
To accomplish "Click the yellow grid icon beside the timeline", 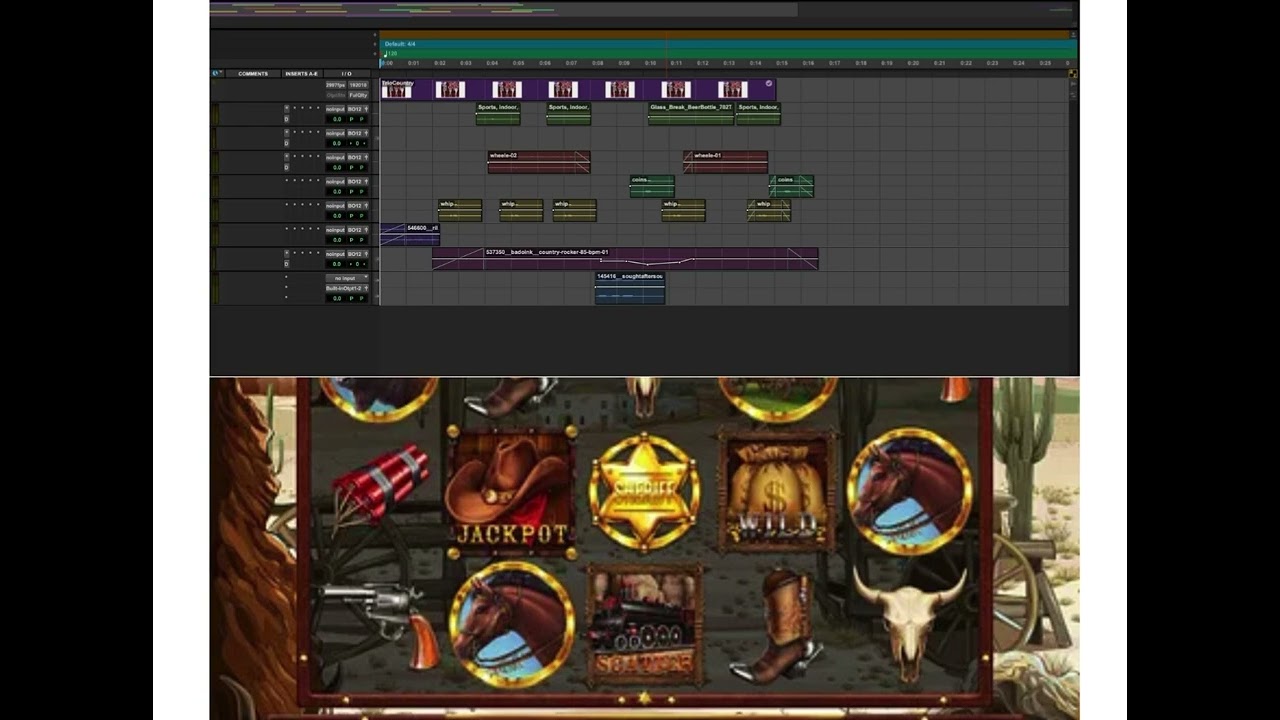I will [1072, 74].
